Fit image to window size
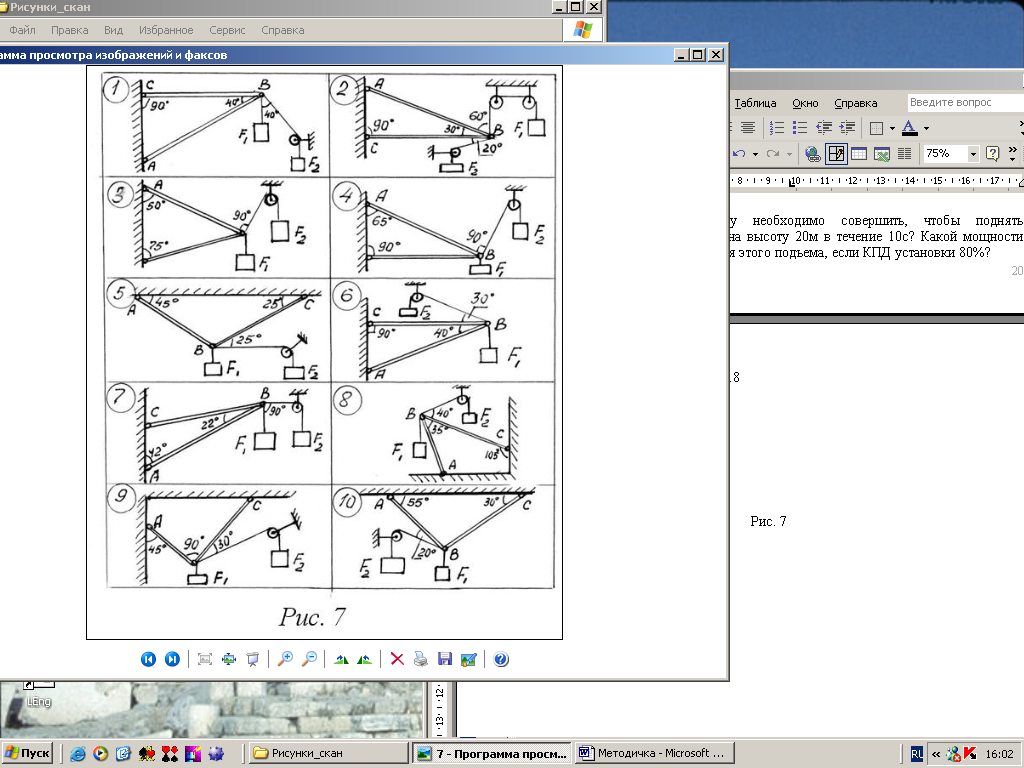This screenshot has width=1024, height=768. pyautogui.click(x=229, y=659)
